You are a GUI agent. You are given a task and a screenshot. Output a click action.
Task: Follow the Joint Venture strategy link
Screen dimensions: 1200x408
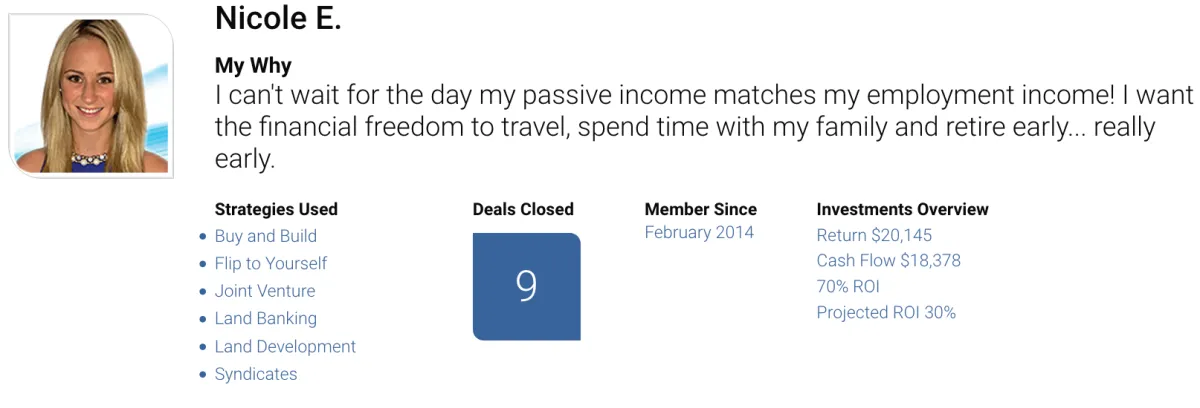tap(265, 291)
